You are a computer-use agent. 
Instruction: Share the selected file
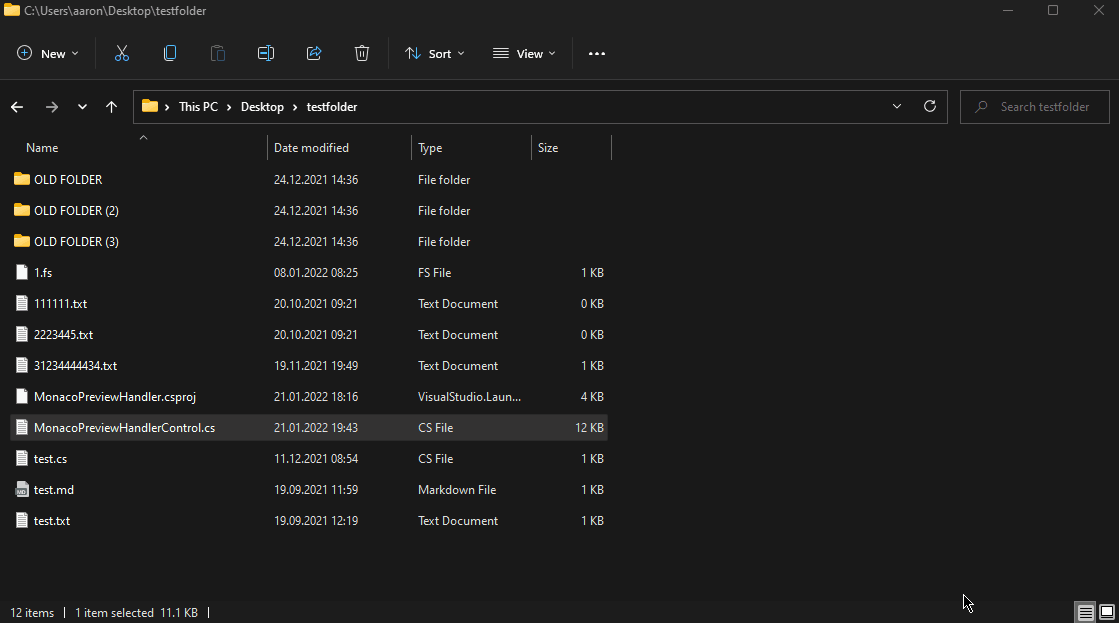pos(314,53)
